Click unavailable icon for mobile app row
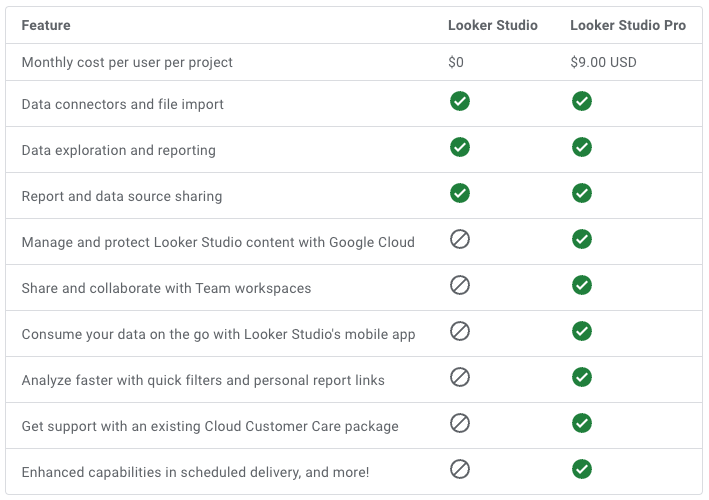Image resolution: width=709 pixels, height=500 pixels. (x=460, y=331)
